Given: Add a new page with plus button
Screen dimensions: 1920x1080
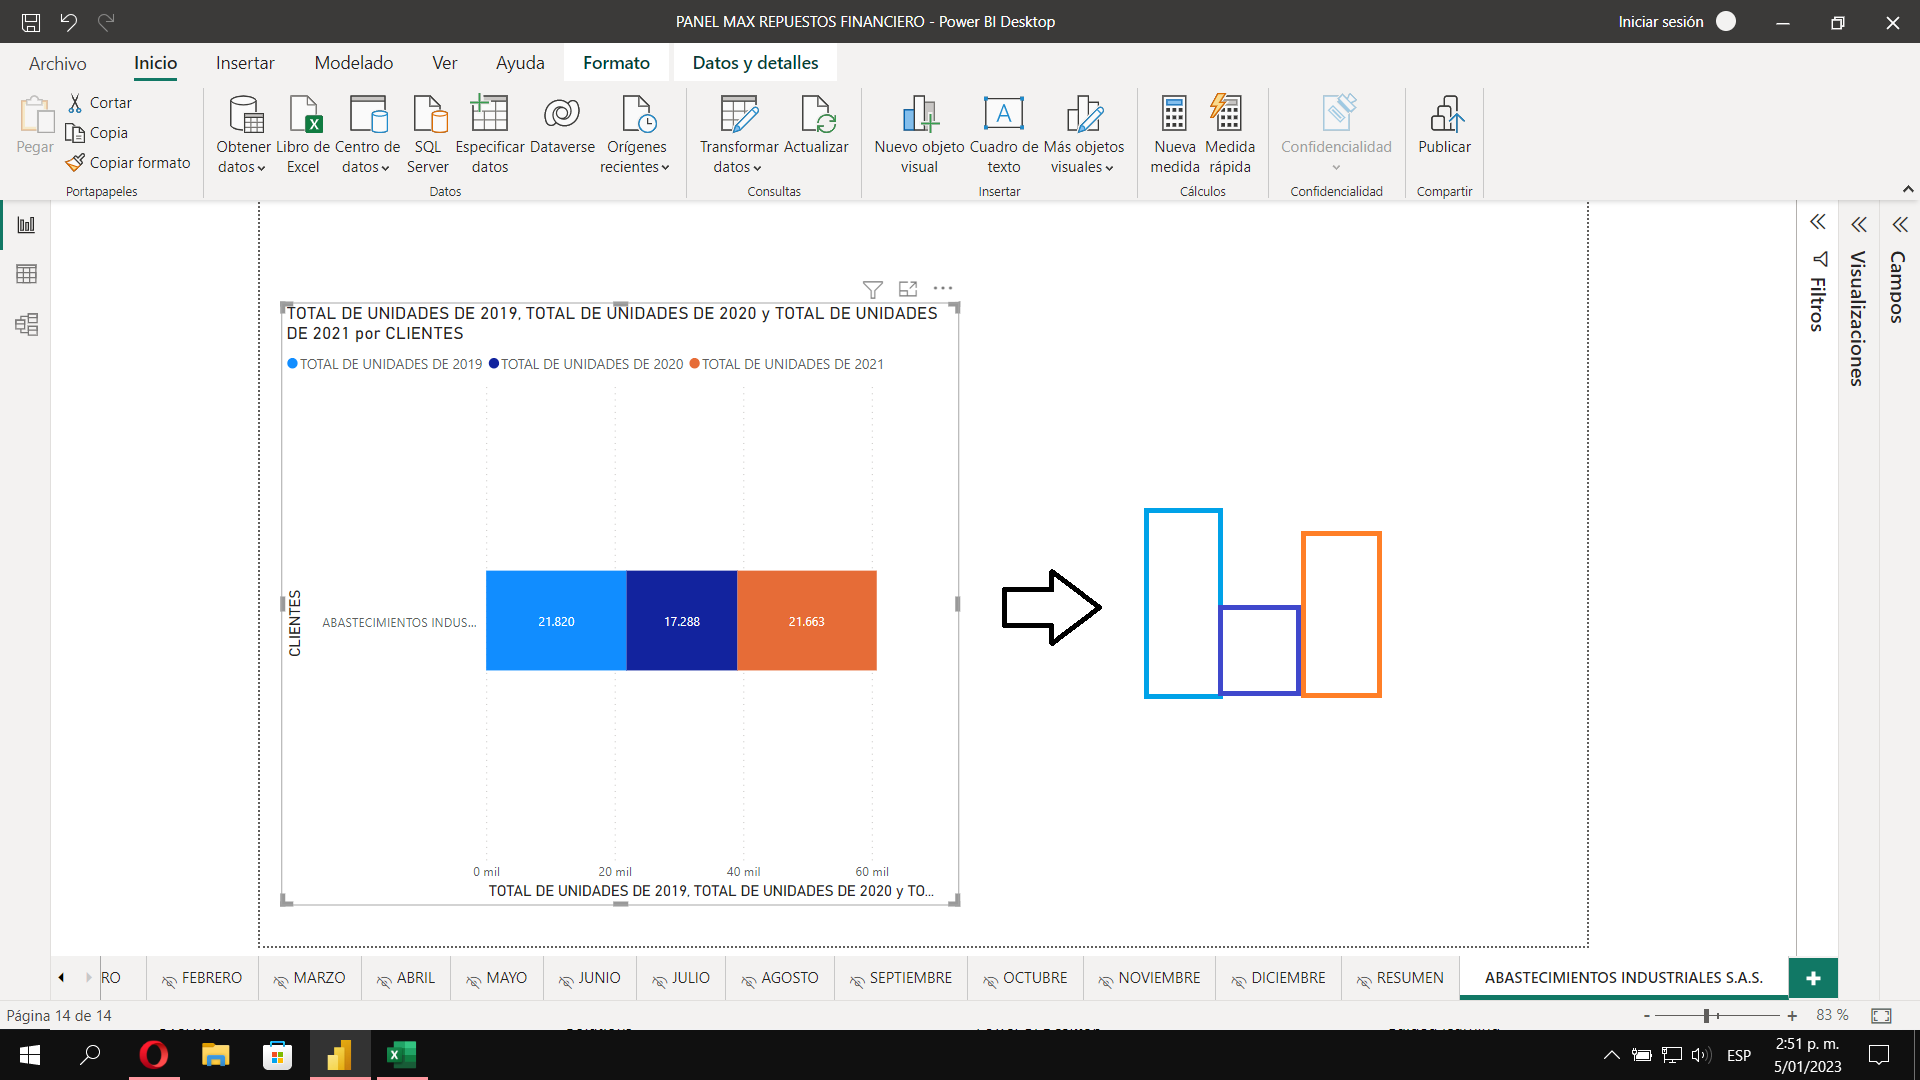Looking at the screenshot, I should [1813, 978].
